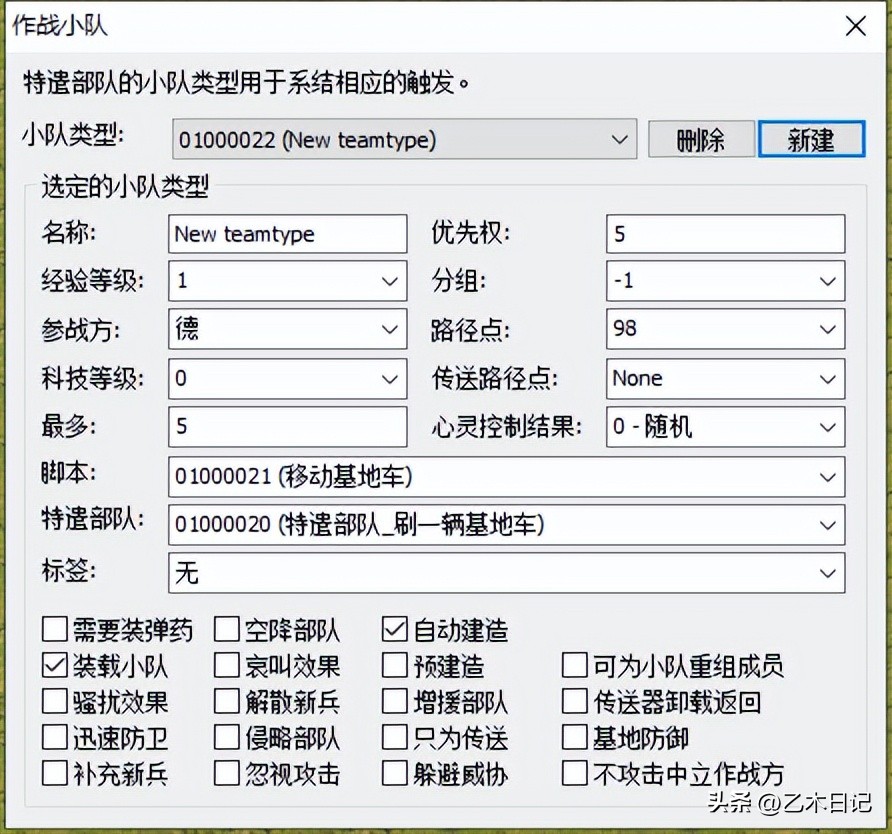This screenshot has width=892, height=834.
Task: Disable the 自动建造 checkbox
Action: (x=395, y=630)
